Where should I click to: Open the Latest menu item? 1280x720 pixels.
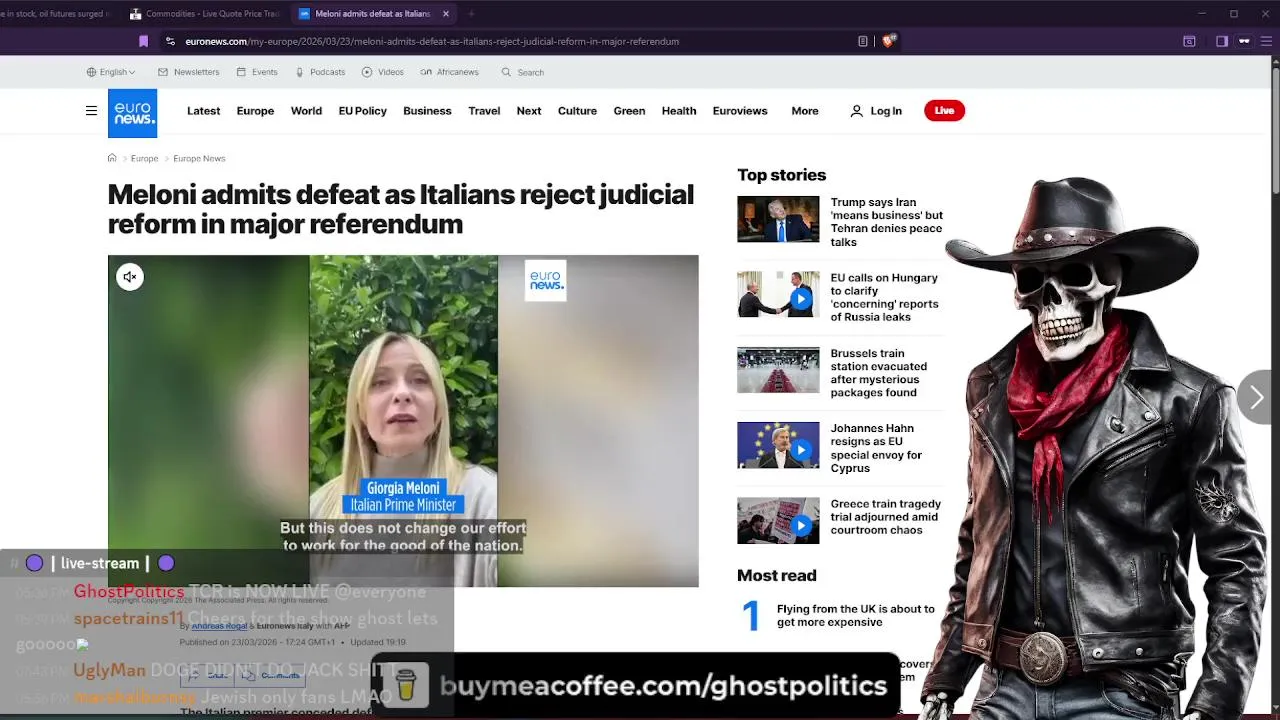[203, 111]
